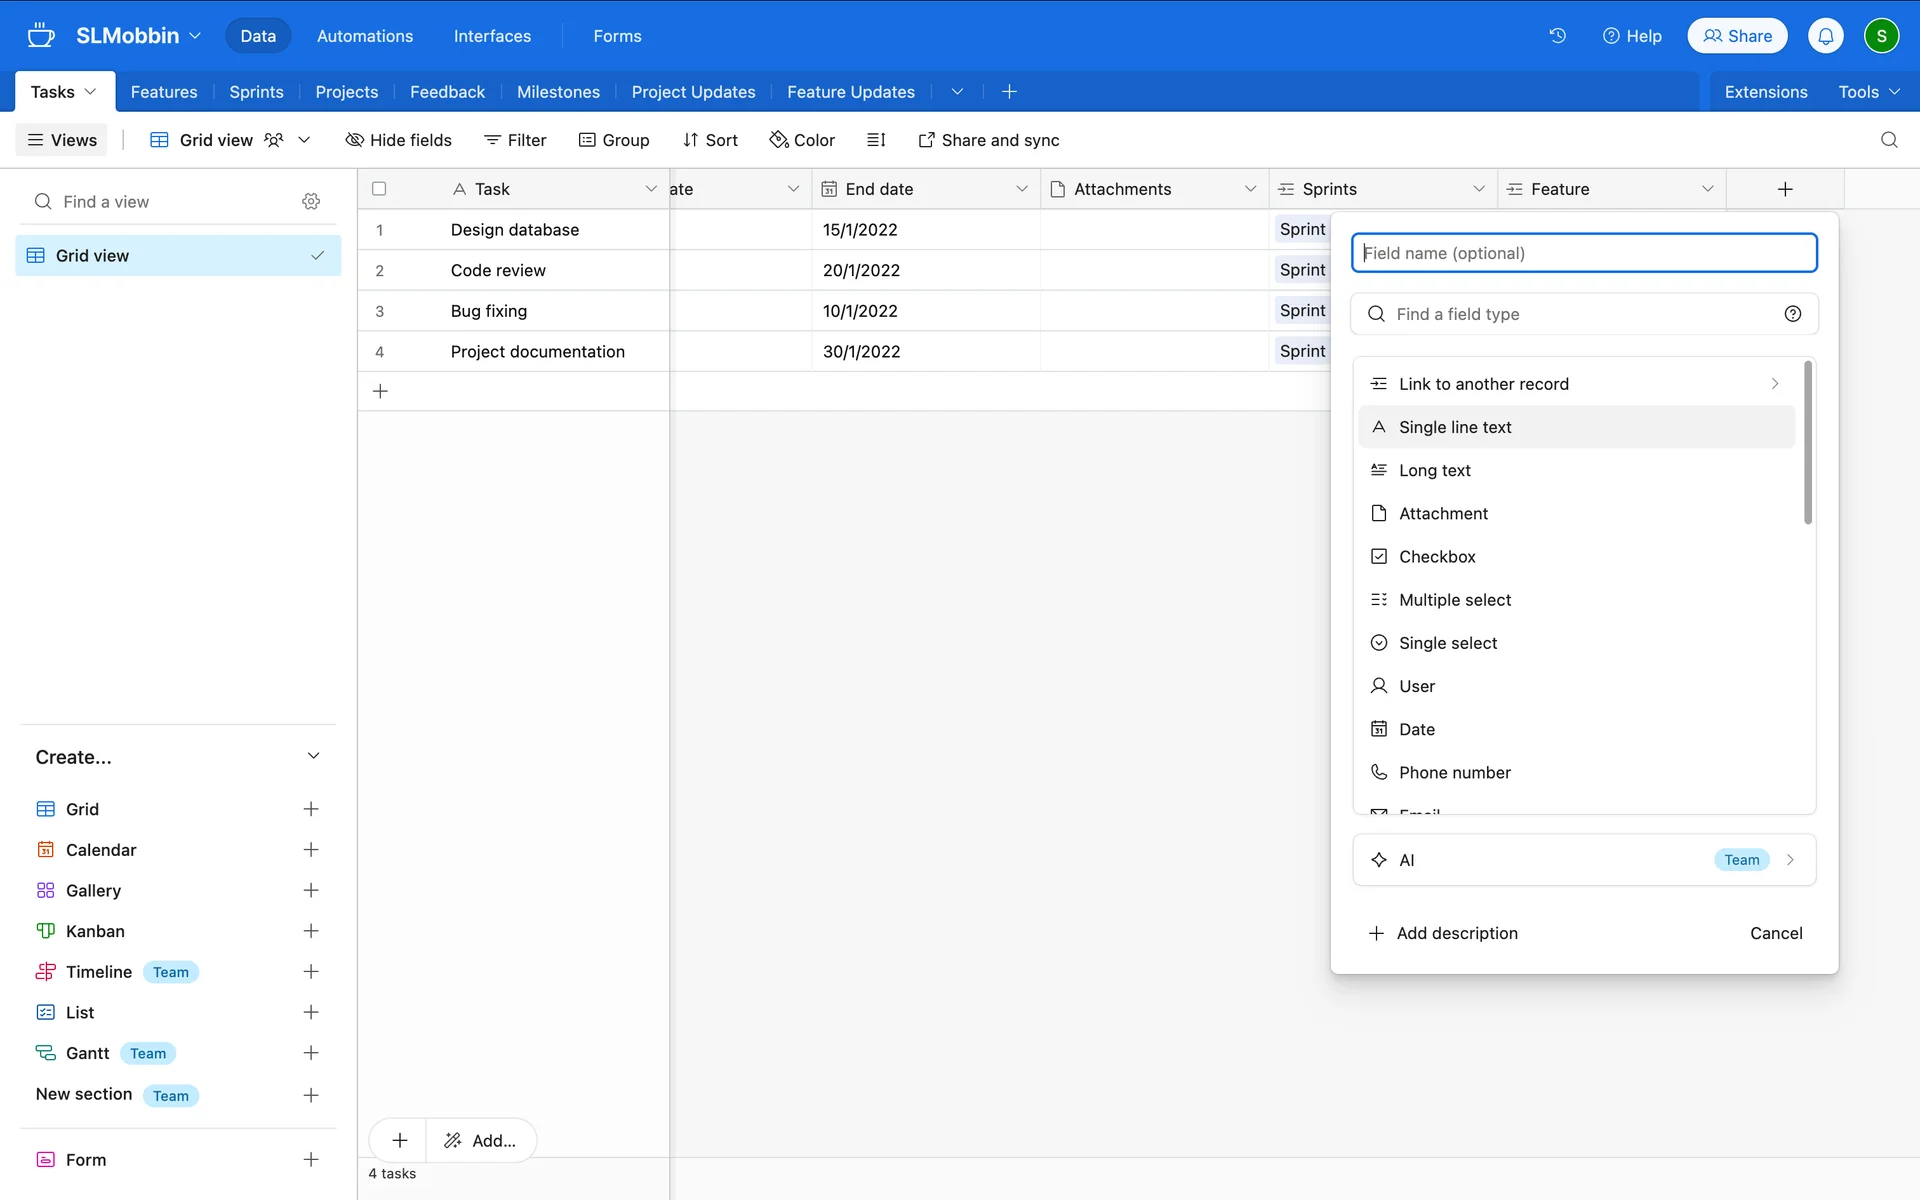Add a new table with plus tab
Screen dimensions: 1920x1200
(1009, 92)
